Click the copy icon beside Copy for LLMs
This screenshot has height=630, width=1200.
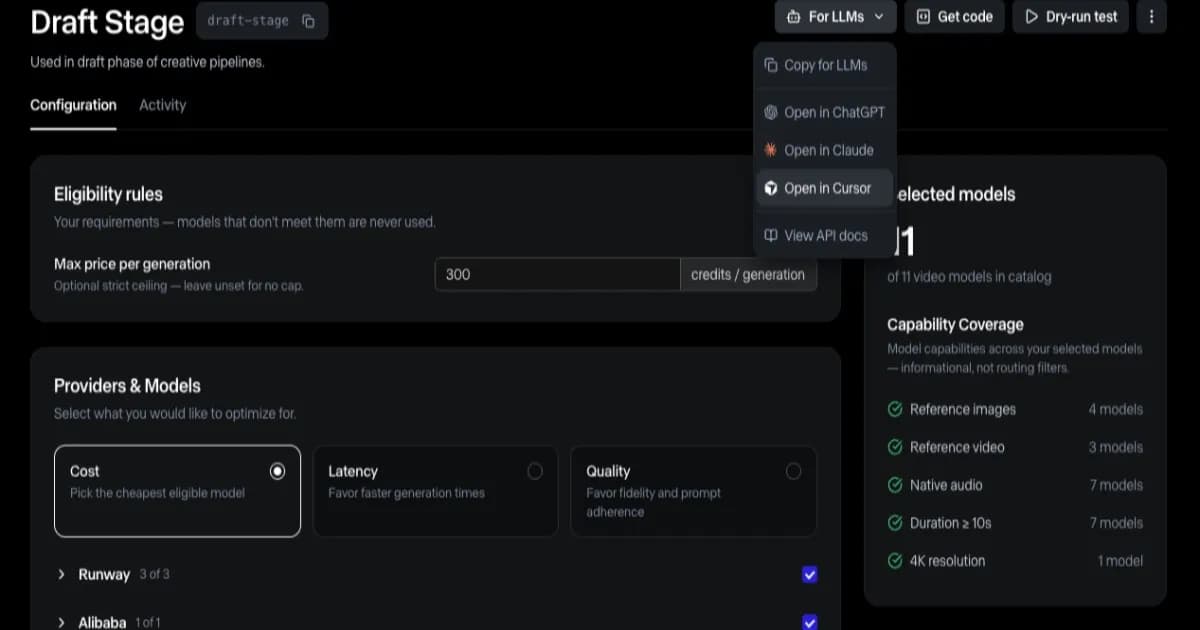(770, 65)
